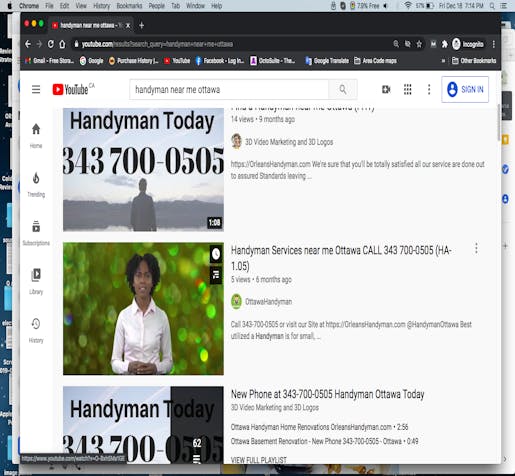Click VIEW FULL PLAYLIST
The height and width of the screenshot is (476, 515).
click(x=259, y=460)
